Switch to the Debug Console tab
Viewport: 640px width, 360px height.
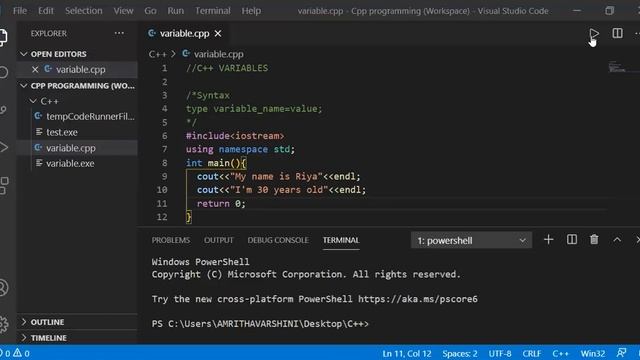click(278, 240)
